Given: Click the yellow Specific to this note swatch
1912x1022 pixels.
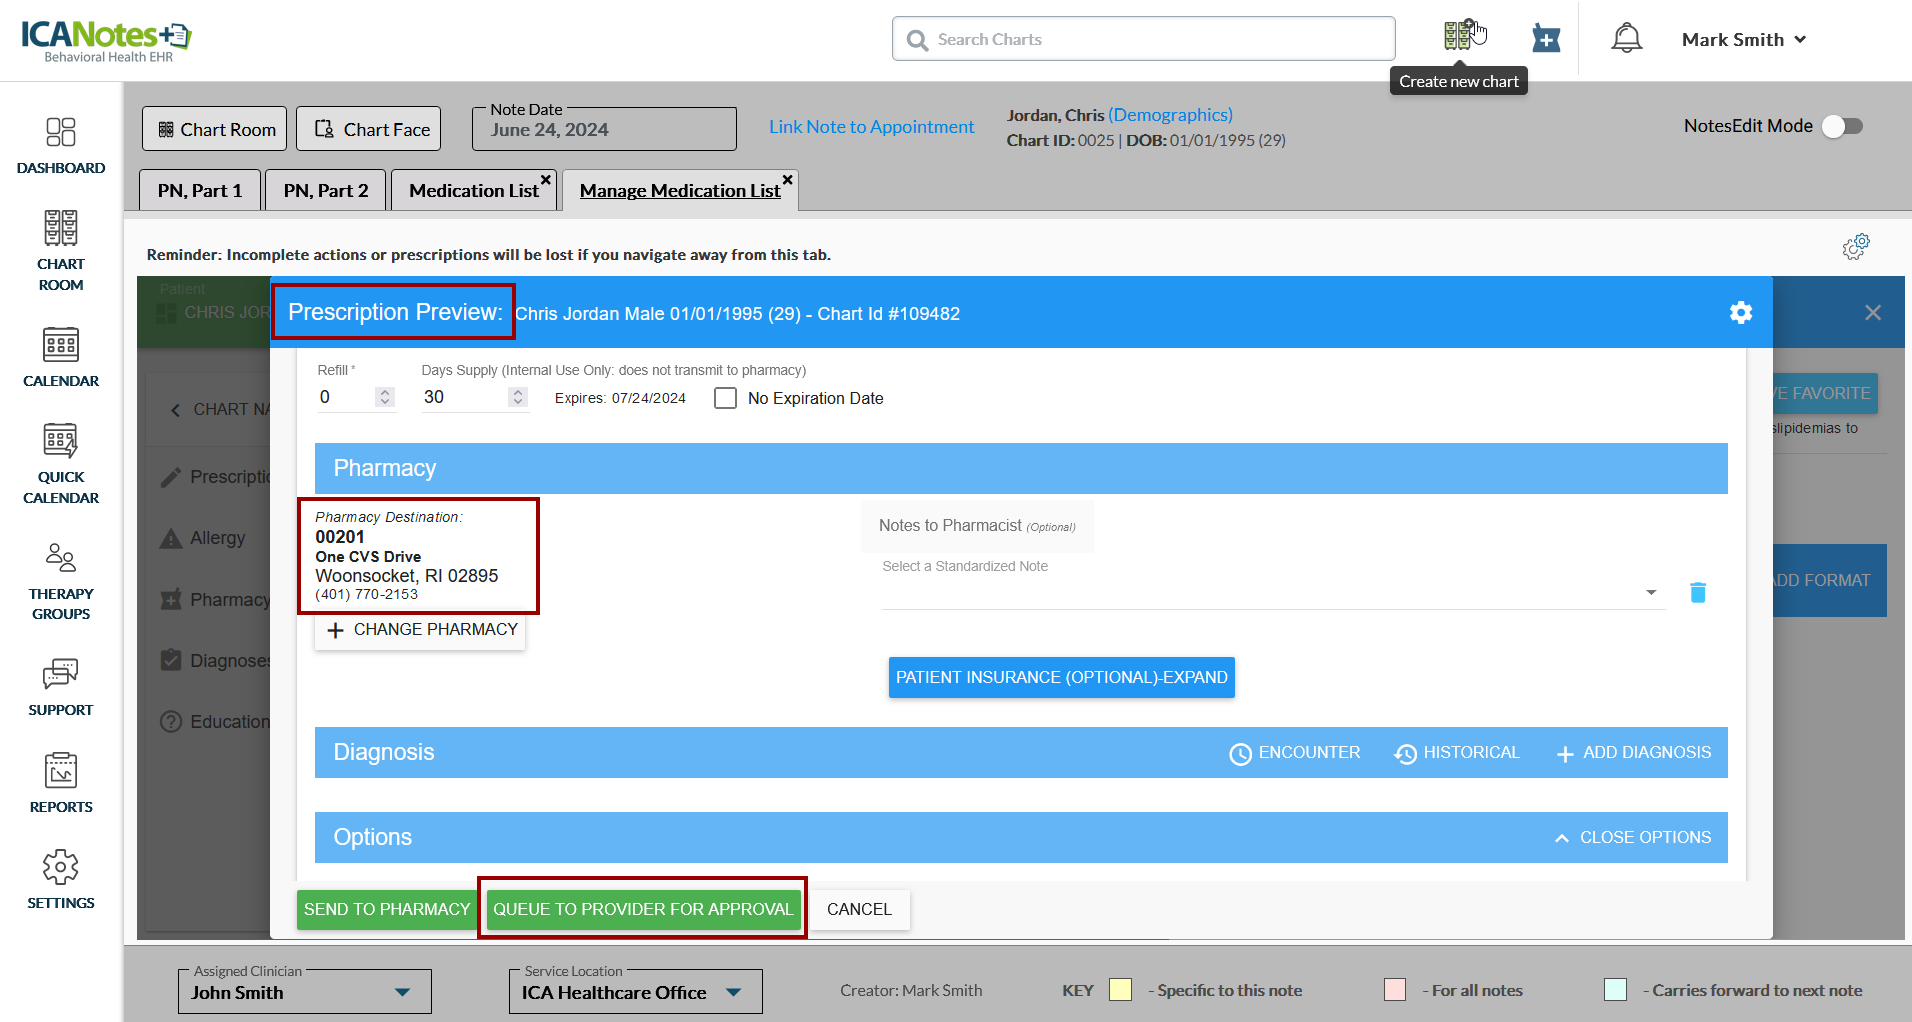Looking at the screenshot, I should tap(1120, 990).
